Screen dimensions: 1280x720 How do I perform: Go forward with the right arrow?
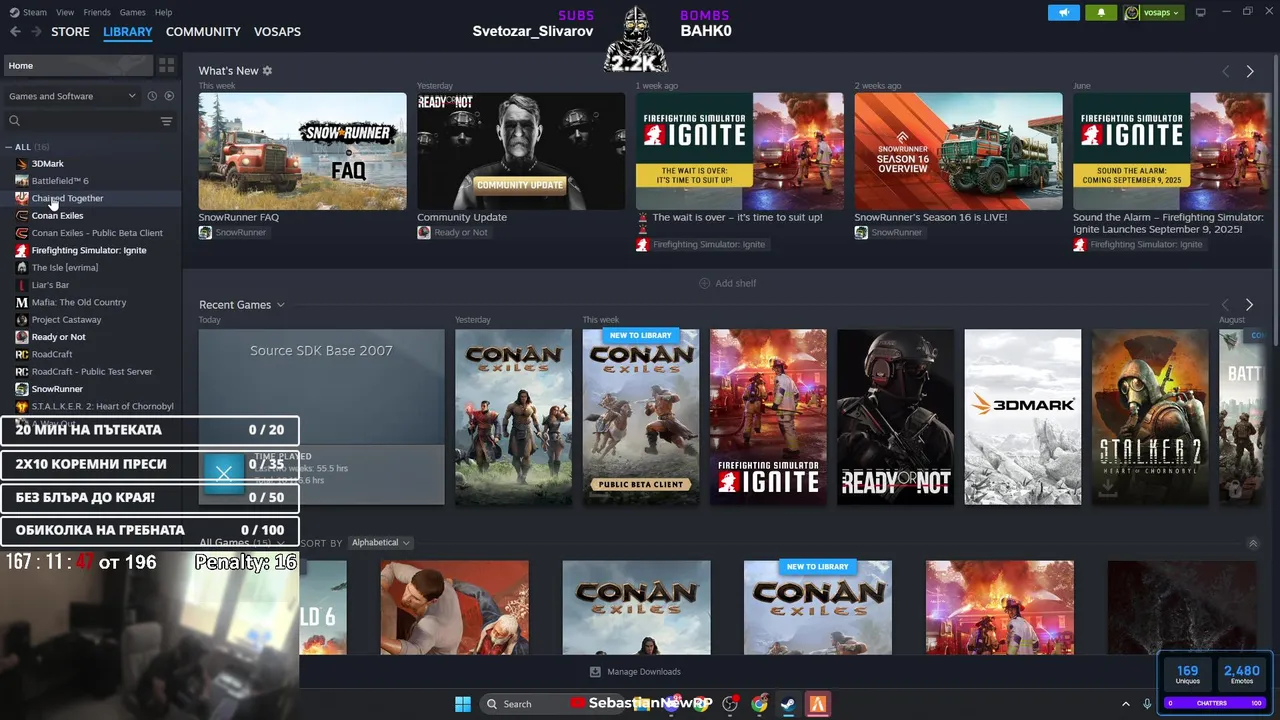point(36,32)
